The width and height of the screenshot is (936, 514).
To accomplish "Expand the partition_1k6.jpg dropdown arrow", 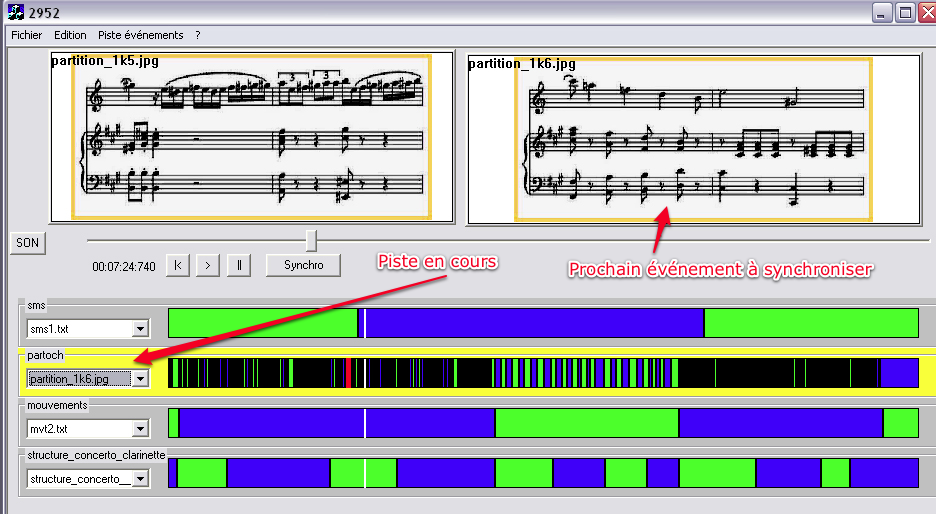I will [x=140, y=378].
